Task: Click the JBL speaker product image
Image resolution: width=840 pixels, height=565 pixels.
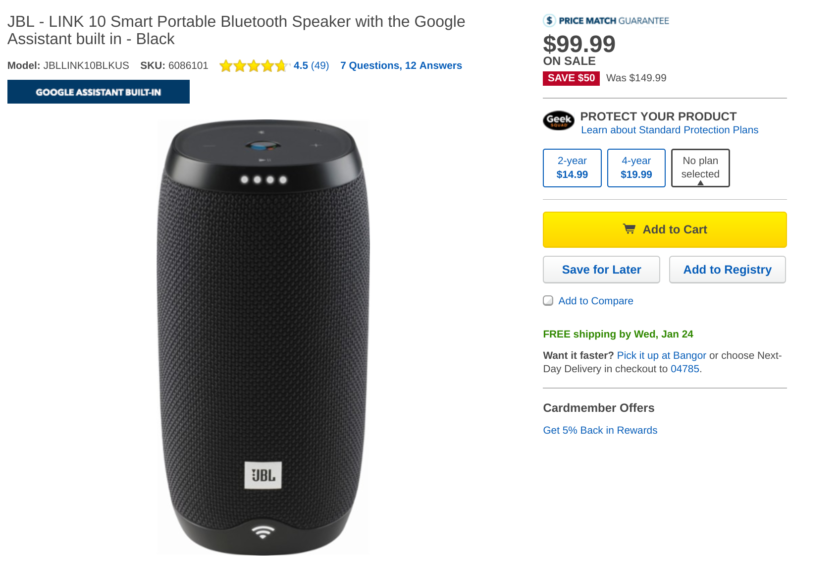Action: click(x=263, y=338)
